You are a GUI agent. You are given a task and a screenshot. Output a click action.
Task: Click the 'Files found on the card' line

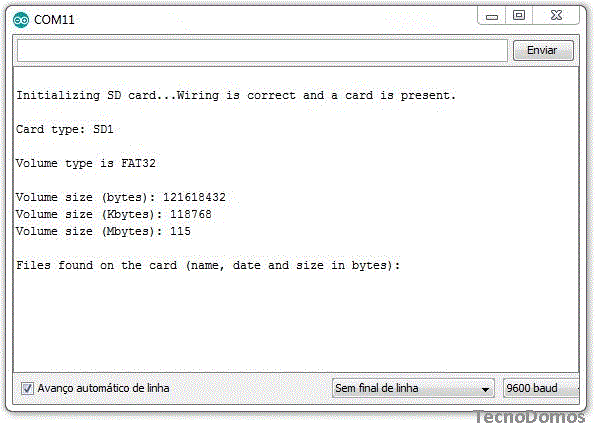pos(208,265)
